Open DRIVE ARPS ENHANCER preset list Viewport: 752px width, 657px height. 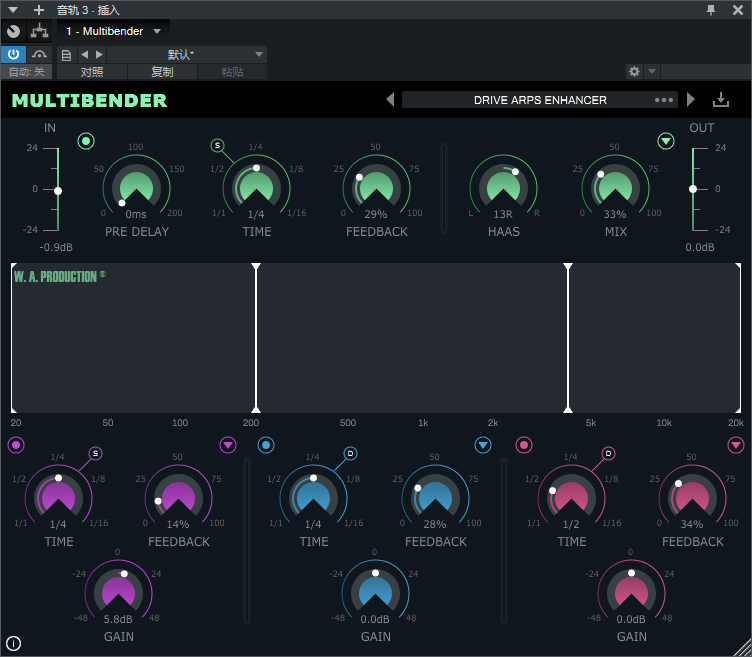[x=540, y=100]
